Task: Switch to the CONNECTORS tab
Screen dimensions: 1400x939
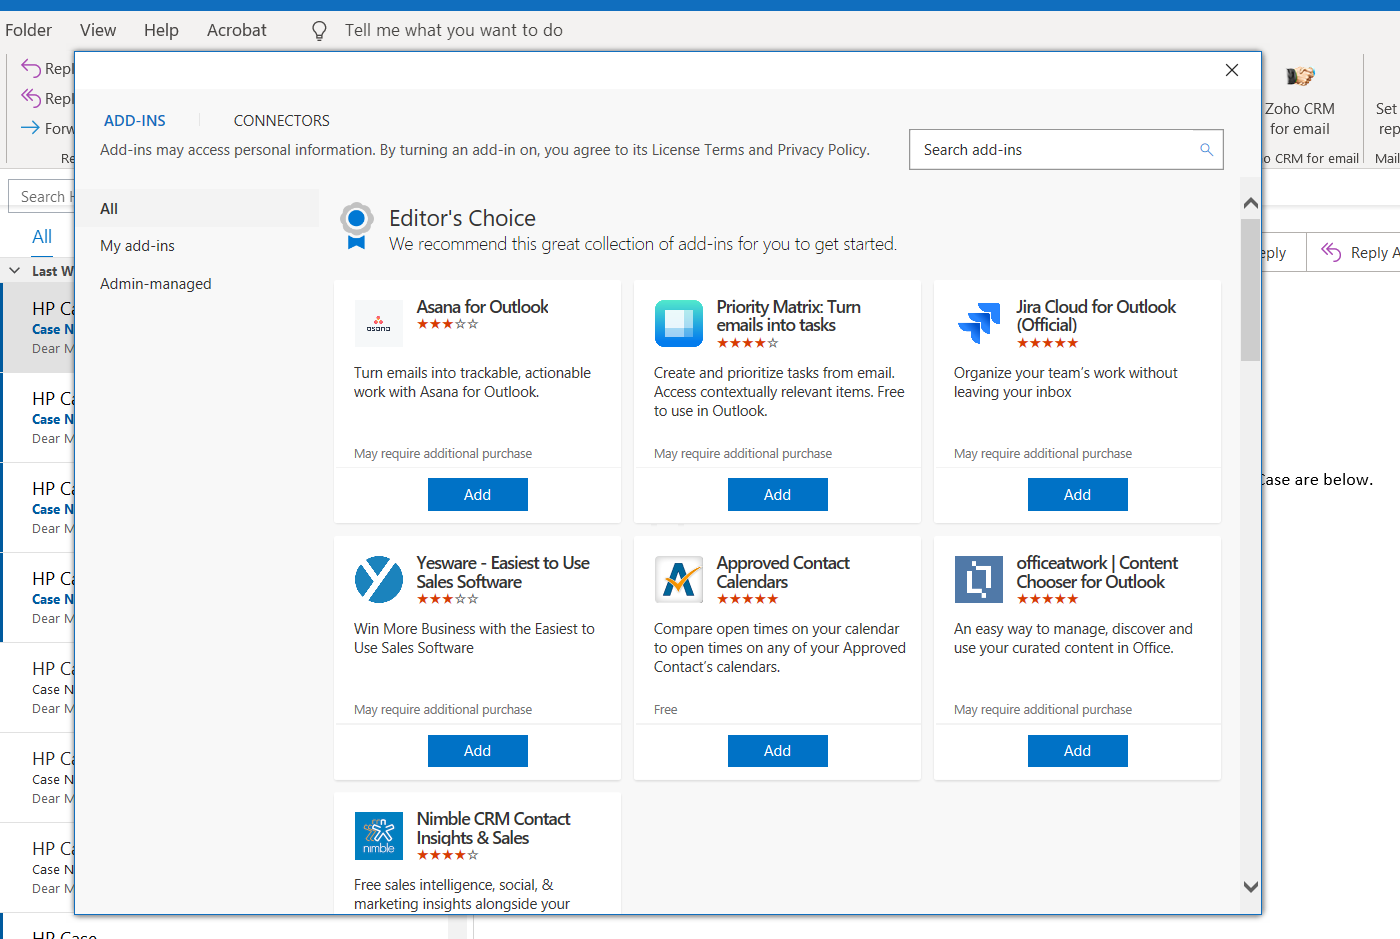Action: tap(282, 121)
